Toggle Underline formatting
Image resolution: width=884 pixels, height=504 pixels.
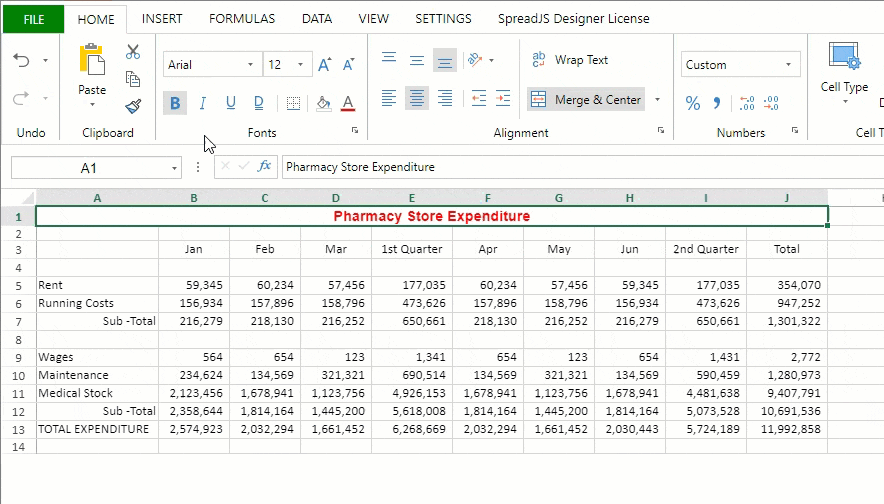tap(231, 103)
